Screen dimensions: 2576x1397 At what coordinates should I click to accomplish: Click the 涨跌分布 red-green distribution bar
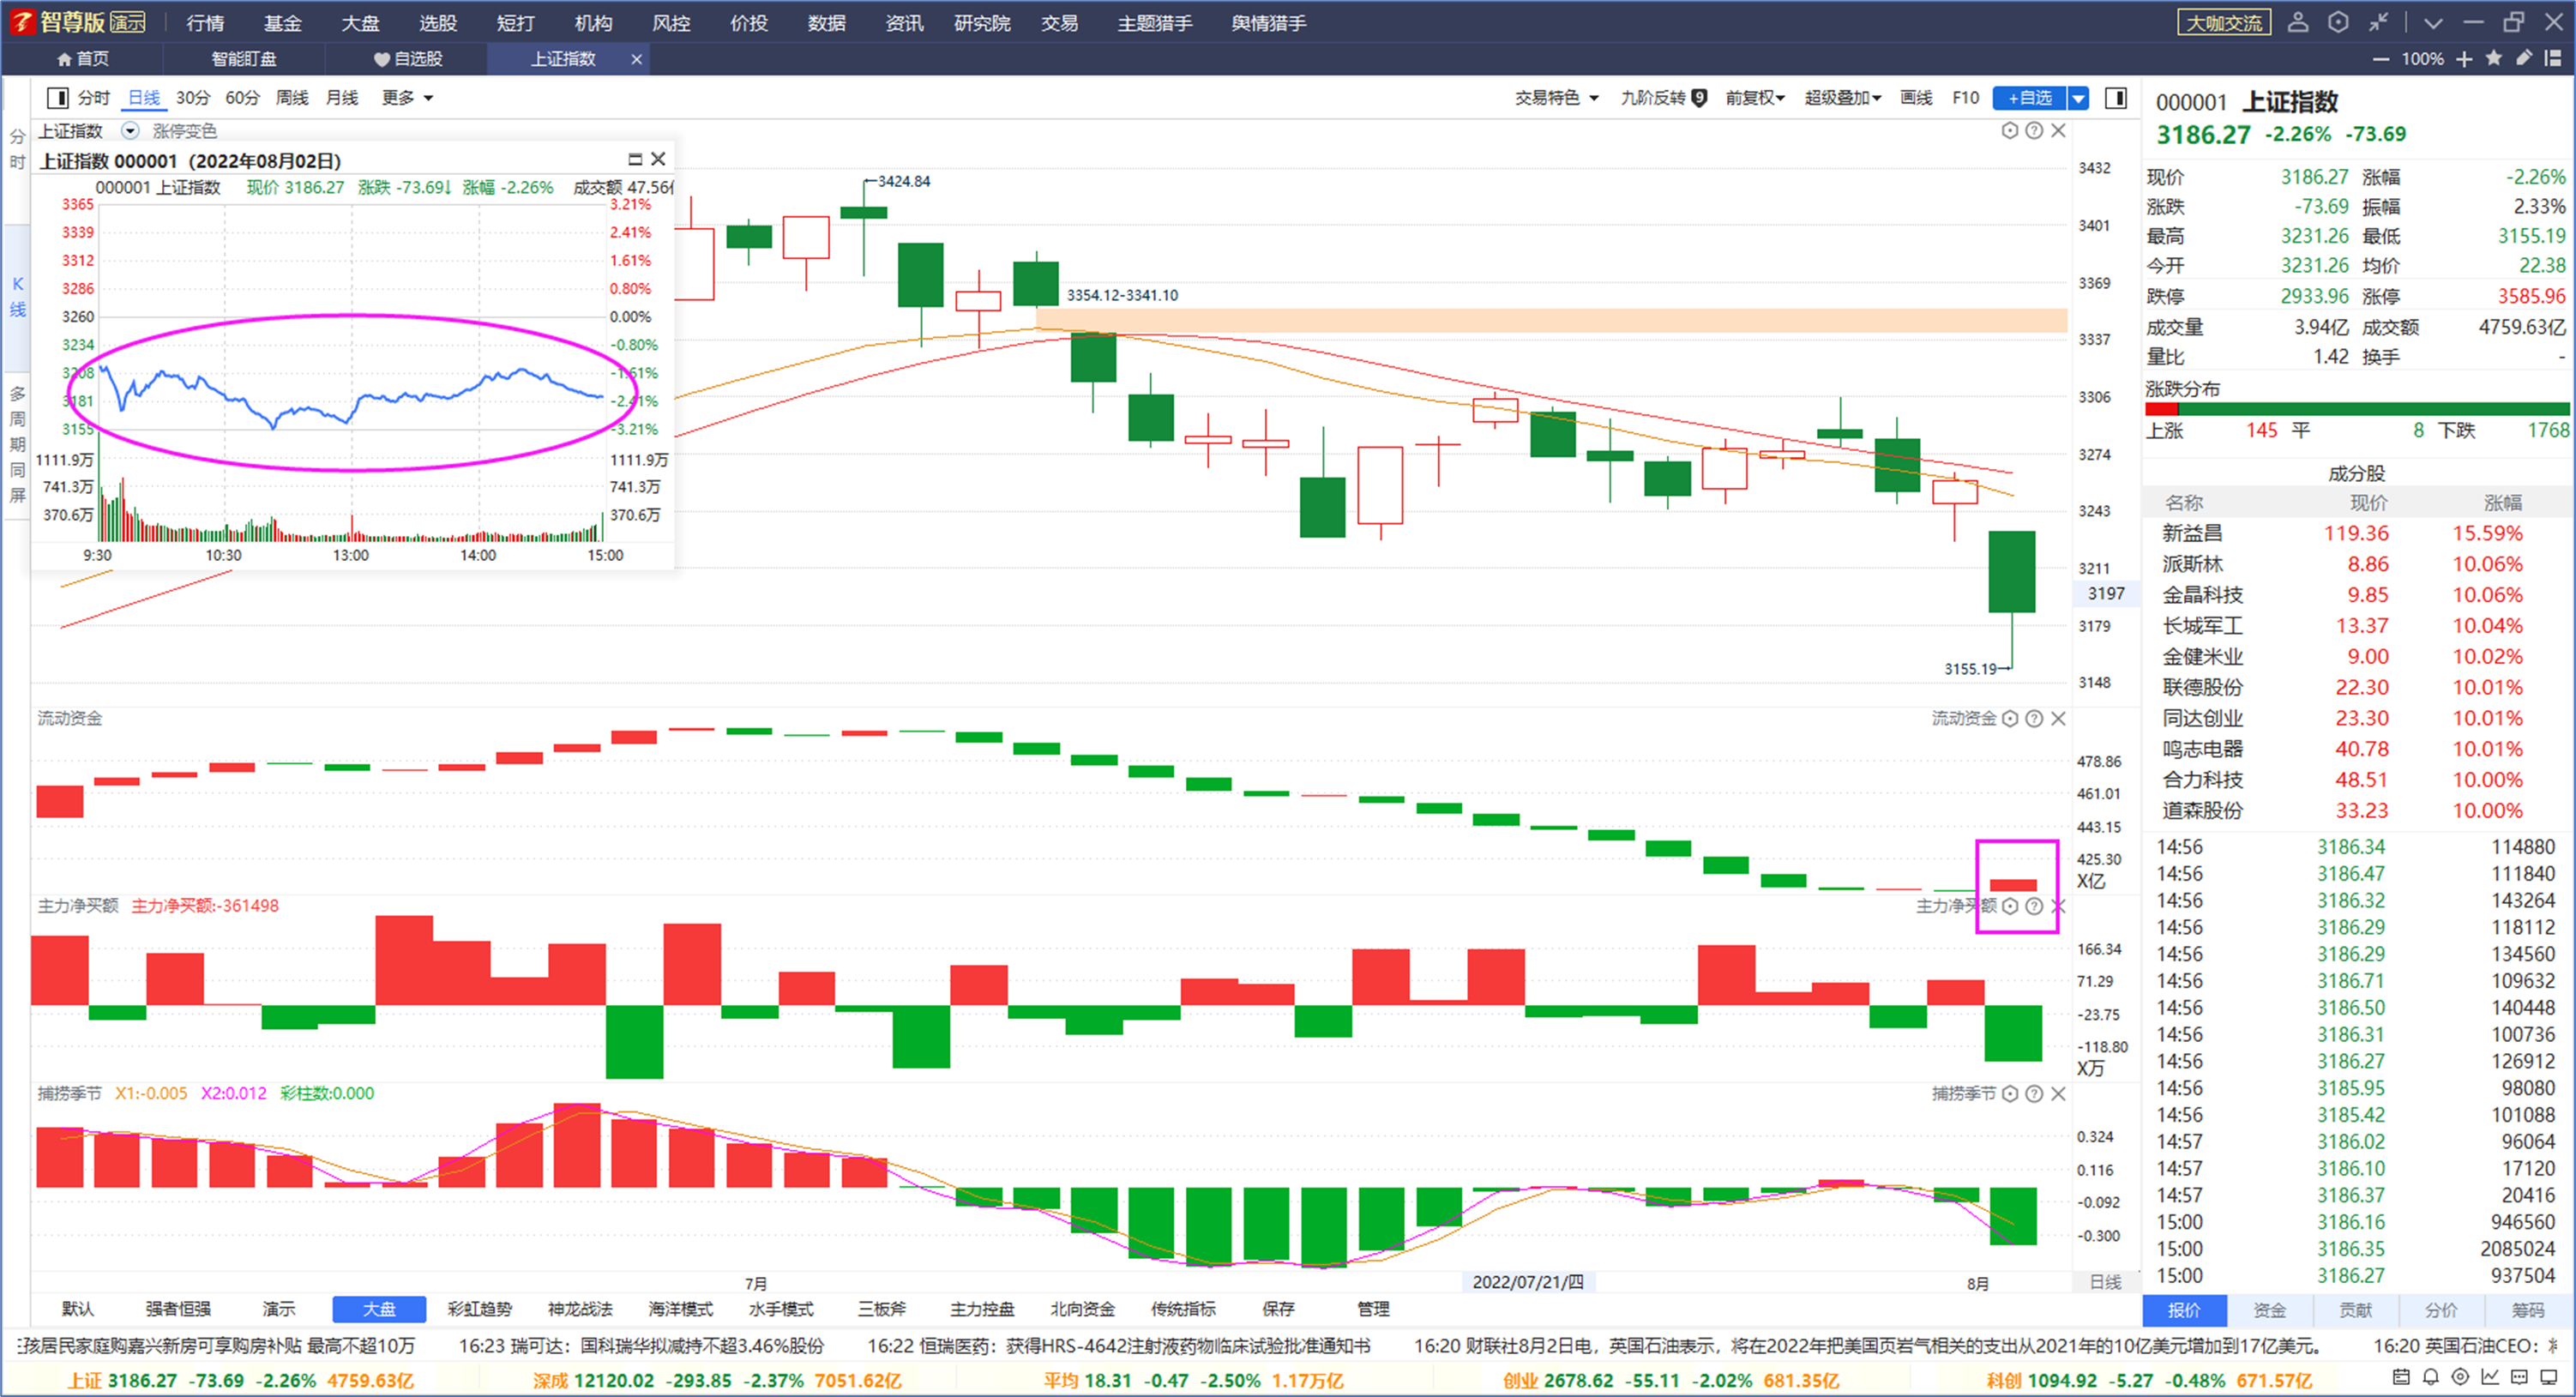(2357, 409)
